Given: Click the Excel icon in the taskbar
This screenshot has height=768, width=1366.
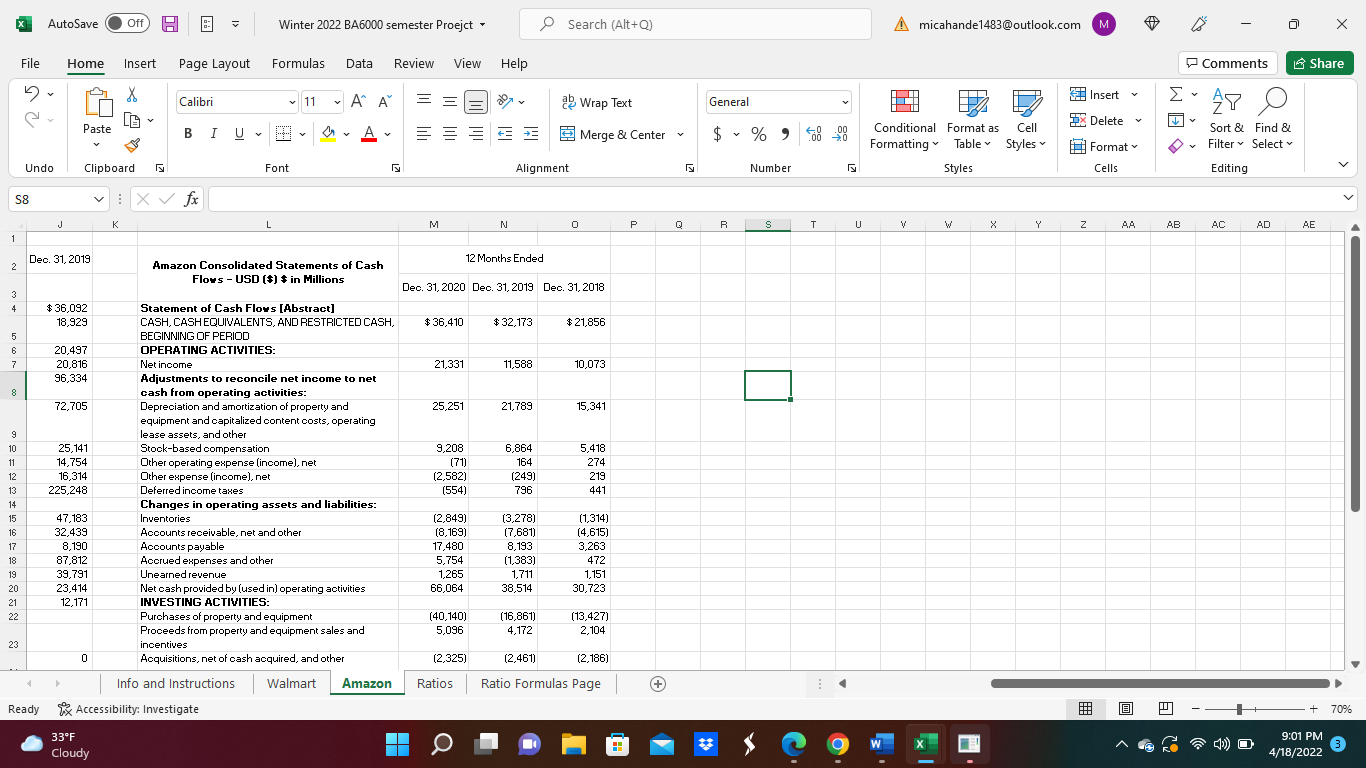Looking at the screenshot, I should click(x=924, y=744).
